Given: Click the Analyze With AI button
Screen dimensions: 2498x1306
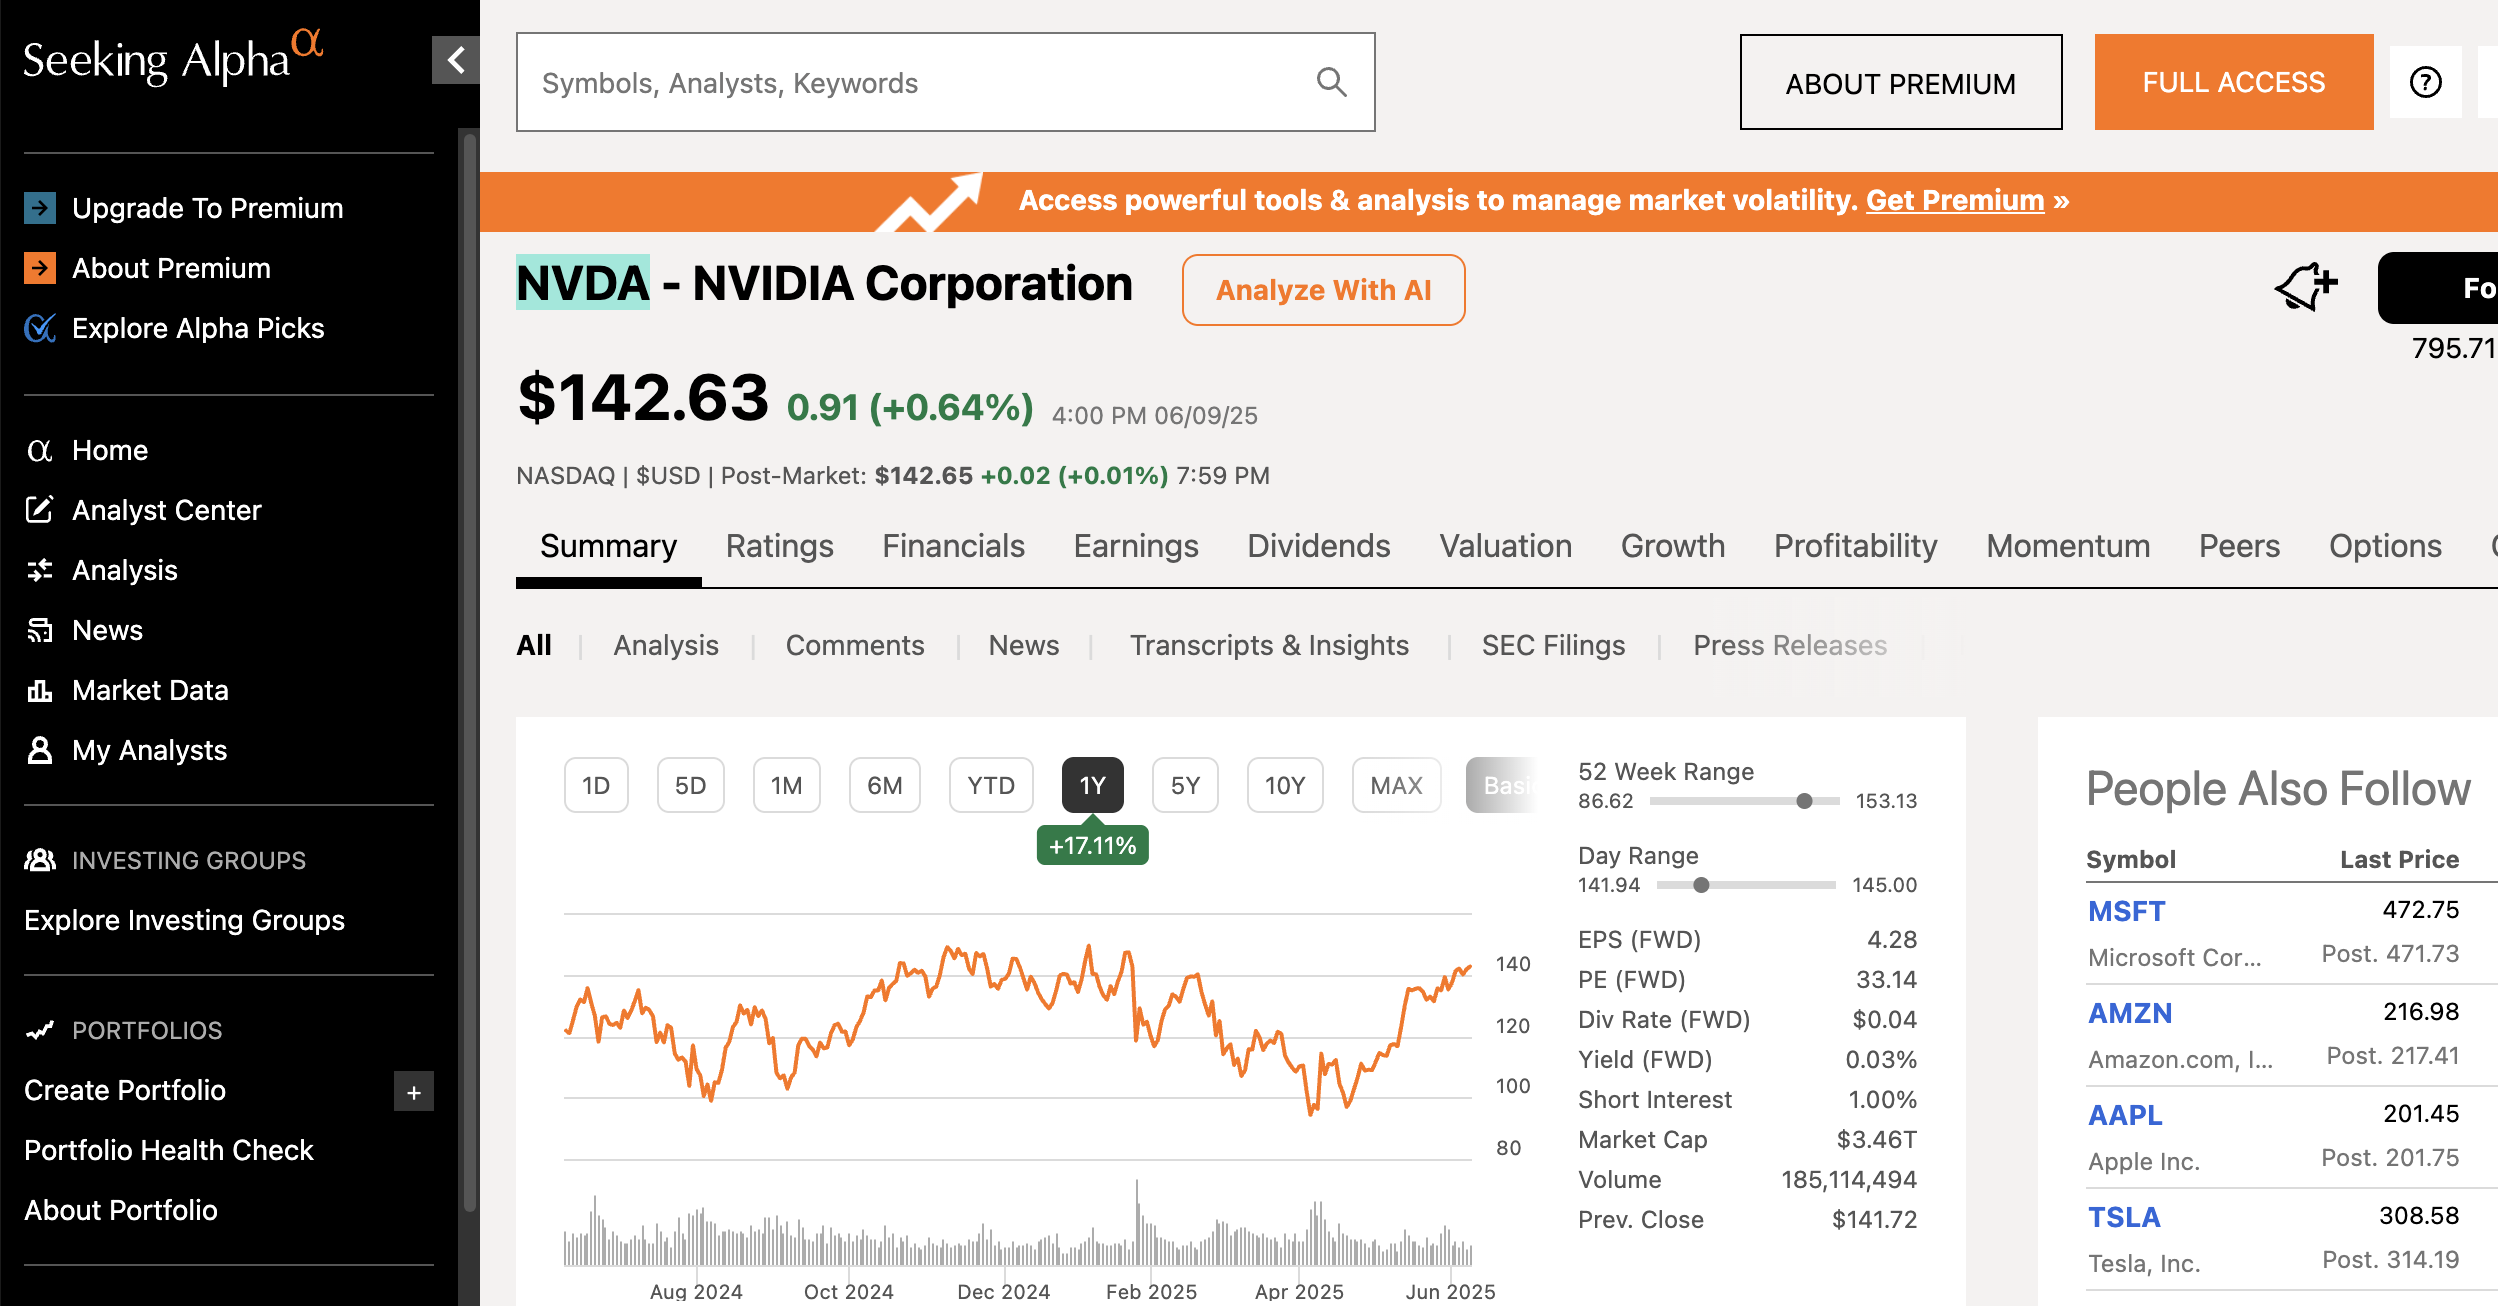Looking at the screenshot, I should click(1323, 290).
